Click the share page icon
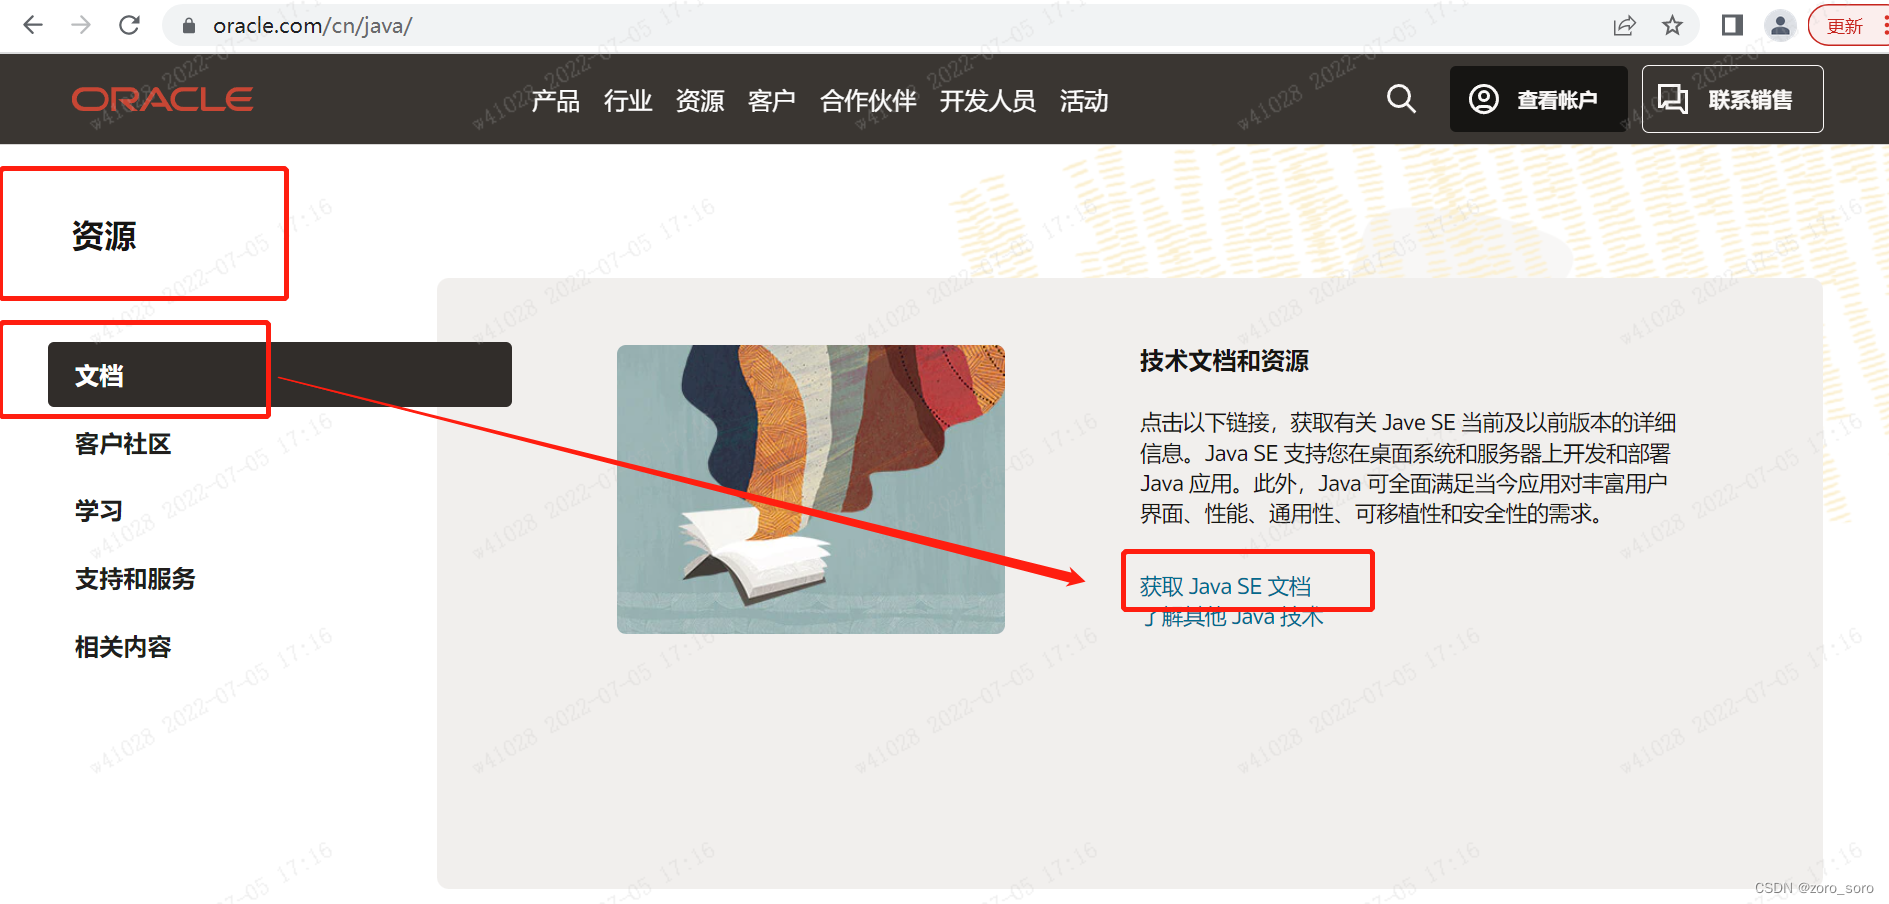Screen dimensions: 1889x904 point(1624,26)
